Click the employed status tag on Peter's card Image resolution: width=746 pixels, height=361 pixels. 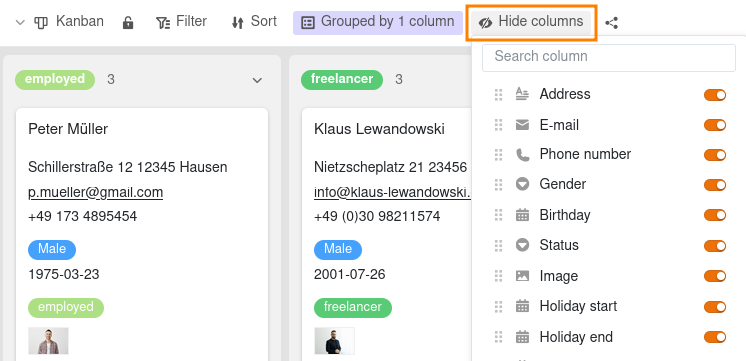point(66,308)
